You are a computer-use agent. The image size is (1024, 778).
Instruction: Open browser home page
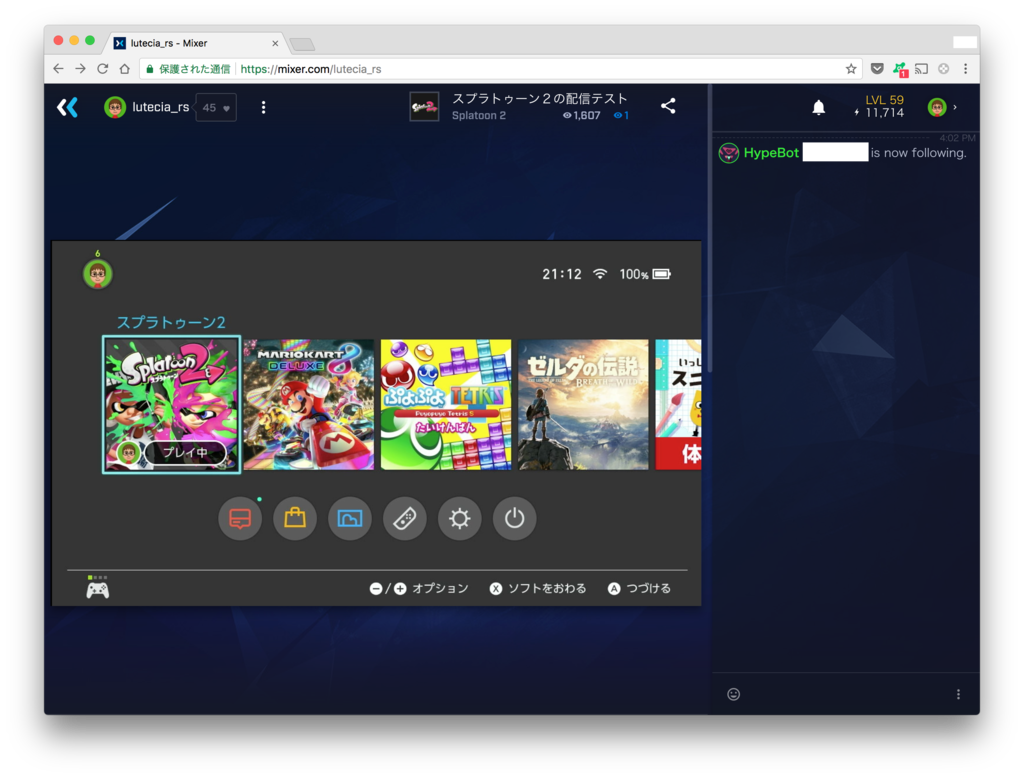(125, 69)
